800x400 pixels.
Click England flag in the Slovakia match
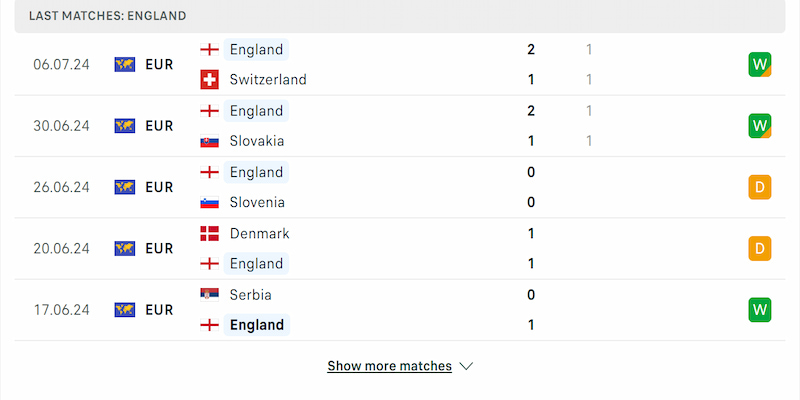(210, 110)
